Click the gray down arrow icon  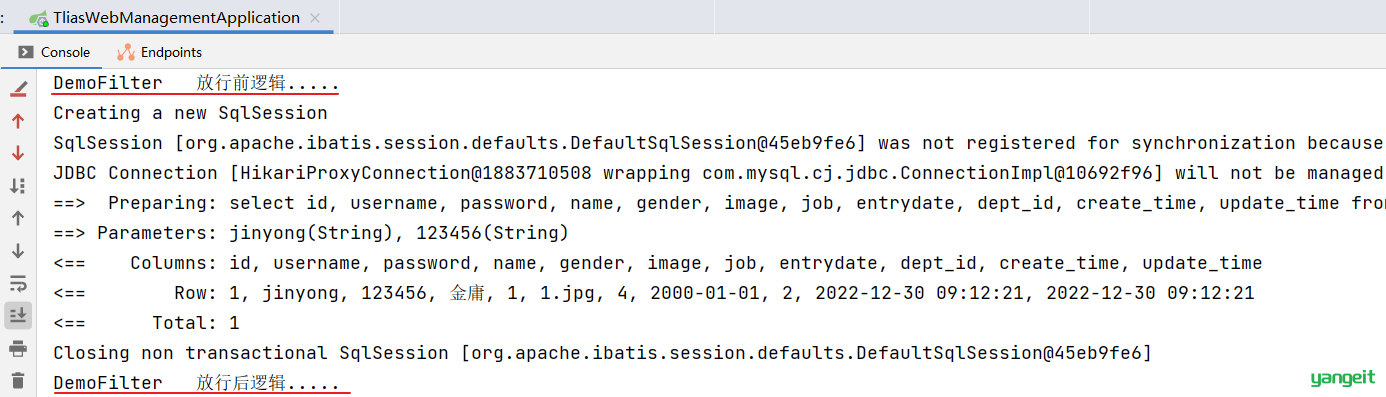18,251
